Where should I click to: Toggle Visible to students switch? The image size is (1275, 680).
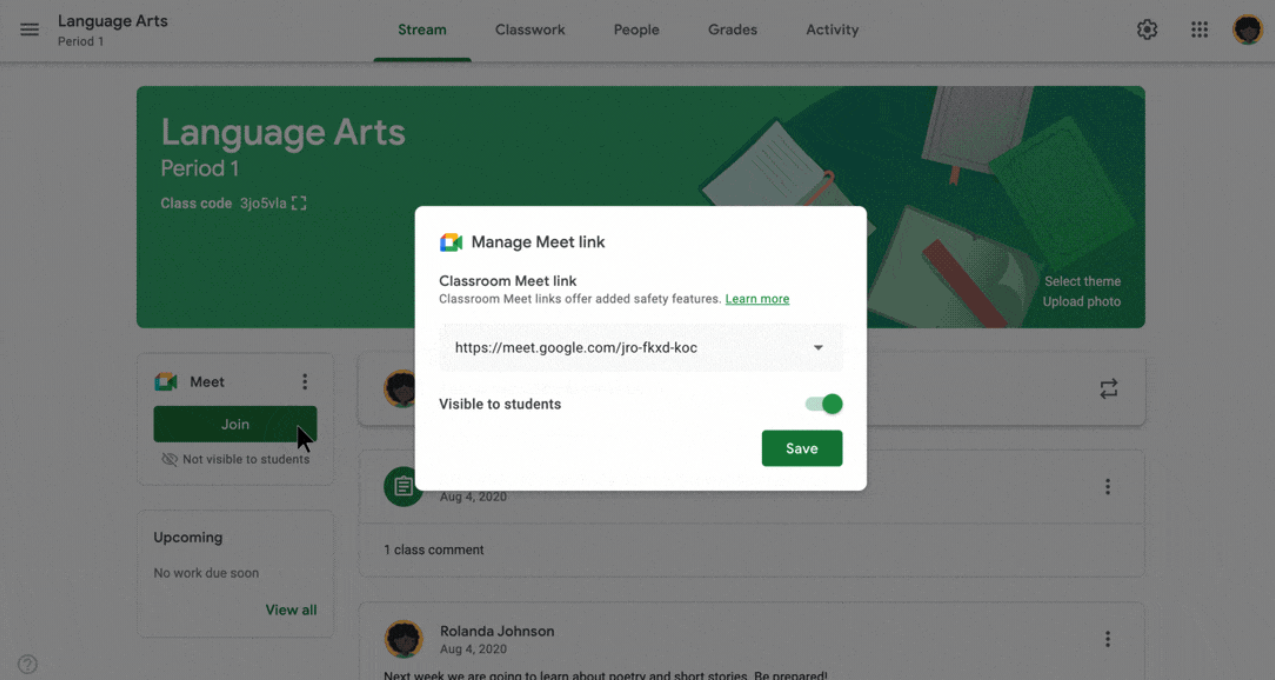point(822,404)
